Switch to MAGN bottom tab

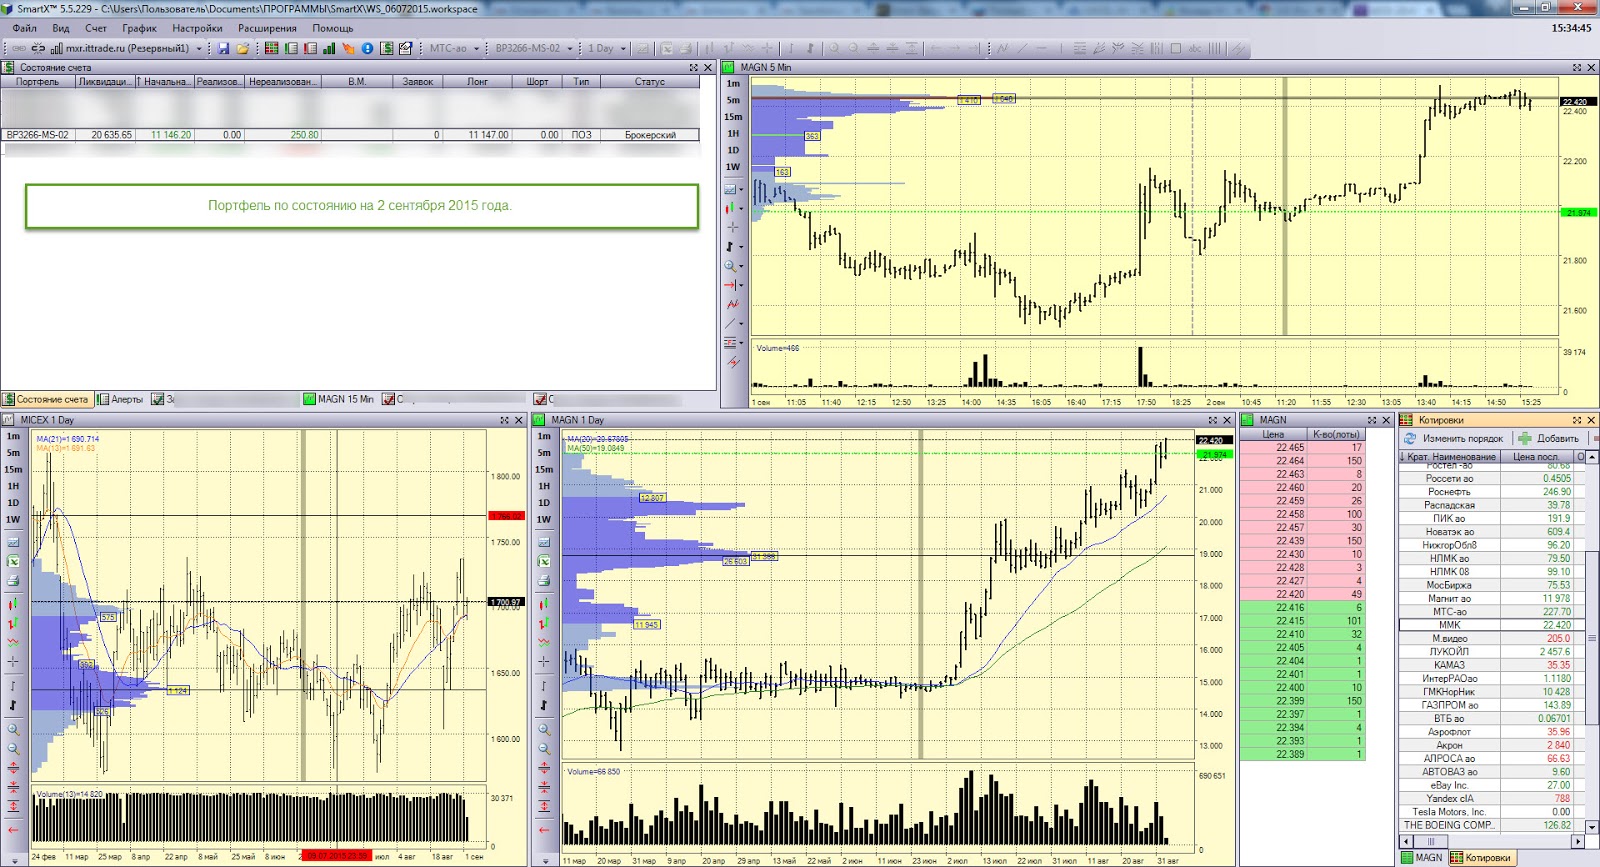1422,857
